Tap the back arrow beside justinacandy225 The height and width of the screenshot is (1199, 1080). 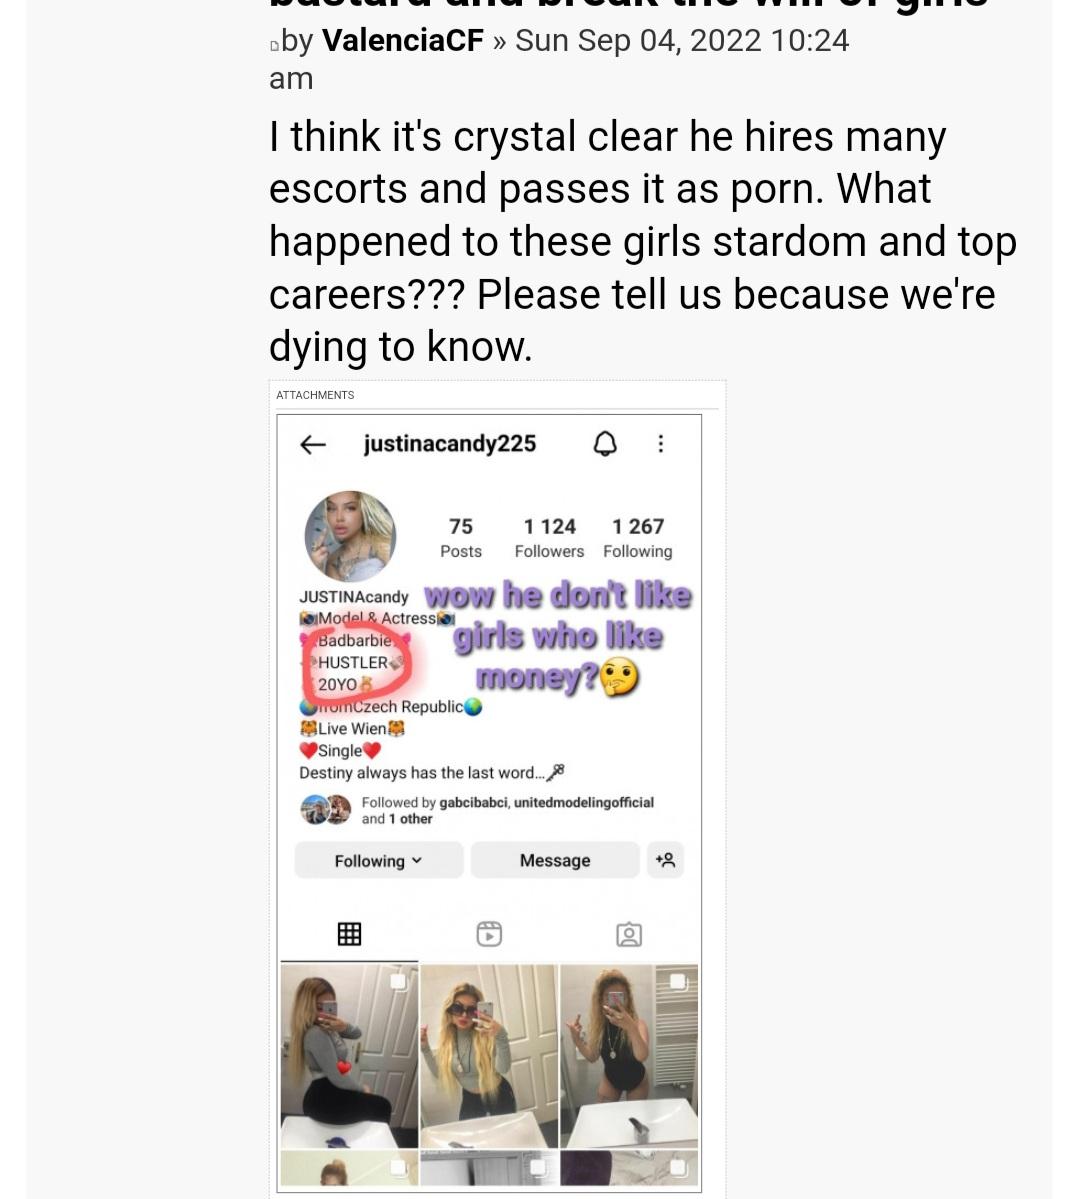[313, 445]
